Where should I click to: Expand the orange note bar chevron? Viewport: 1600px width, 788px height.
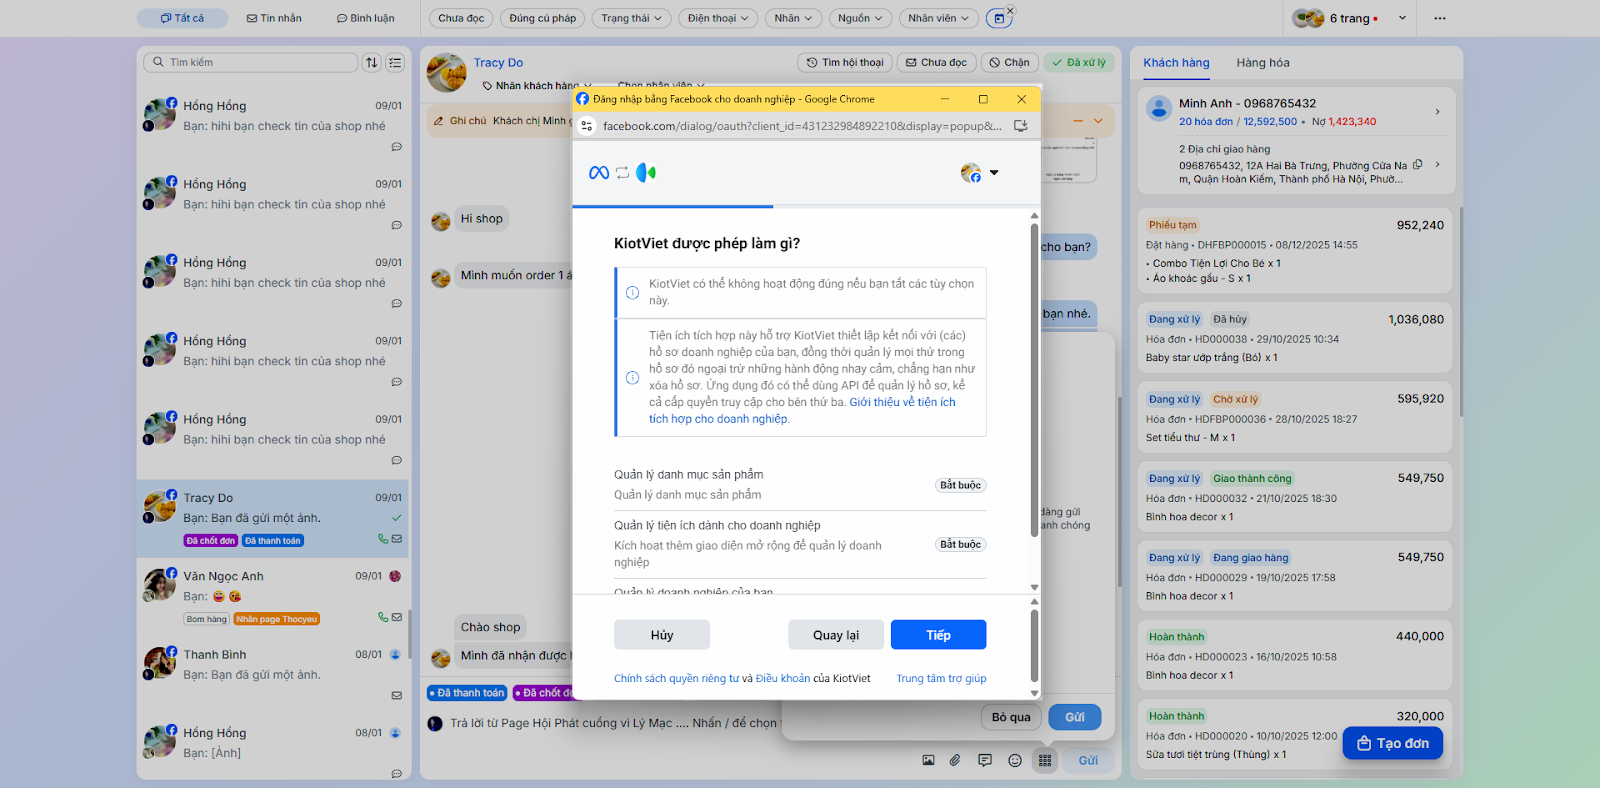click(1098, 121)
